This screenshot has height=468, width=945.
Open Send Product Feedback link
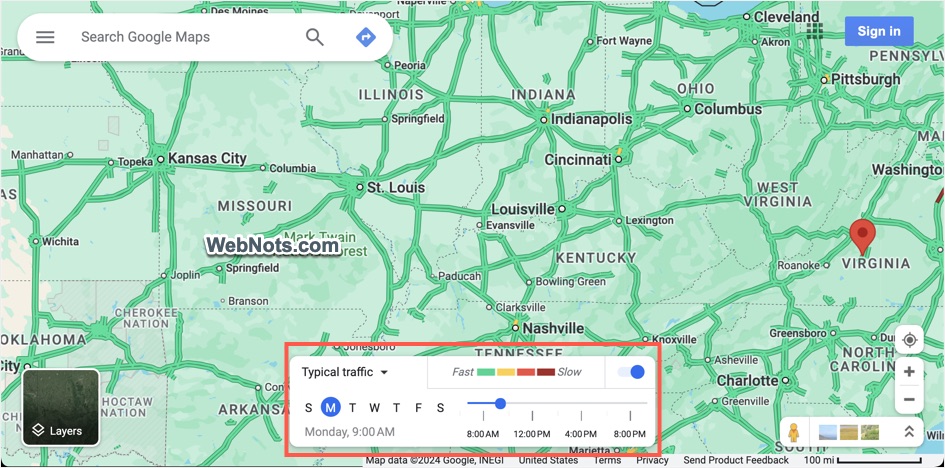(x=736, y=460)
